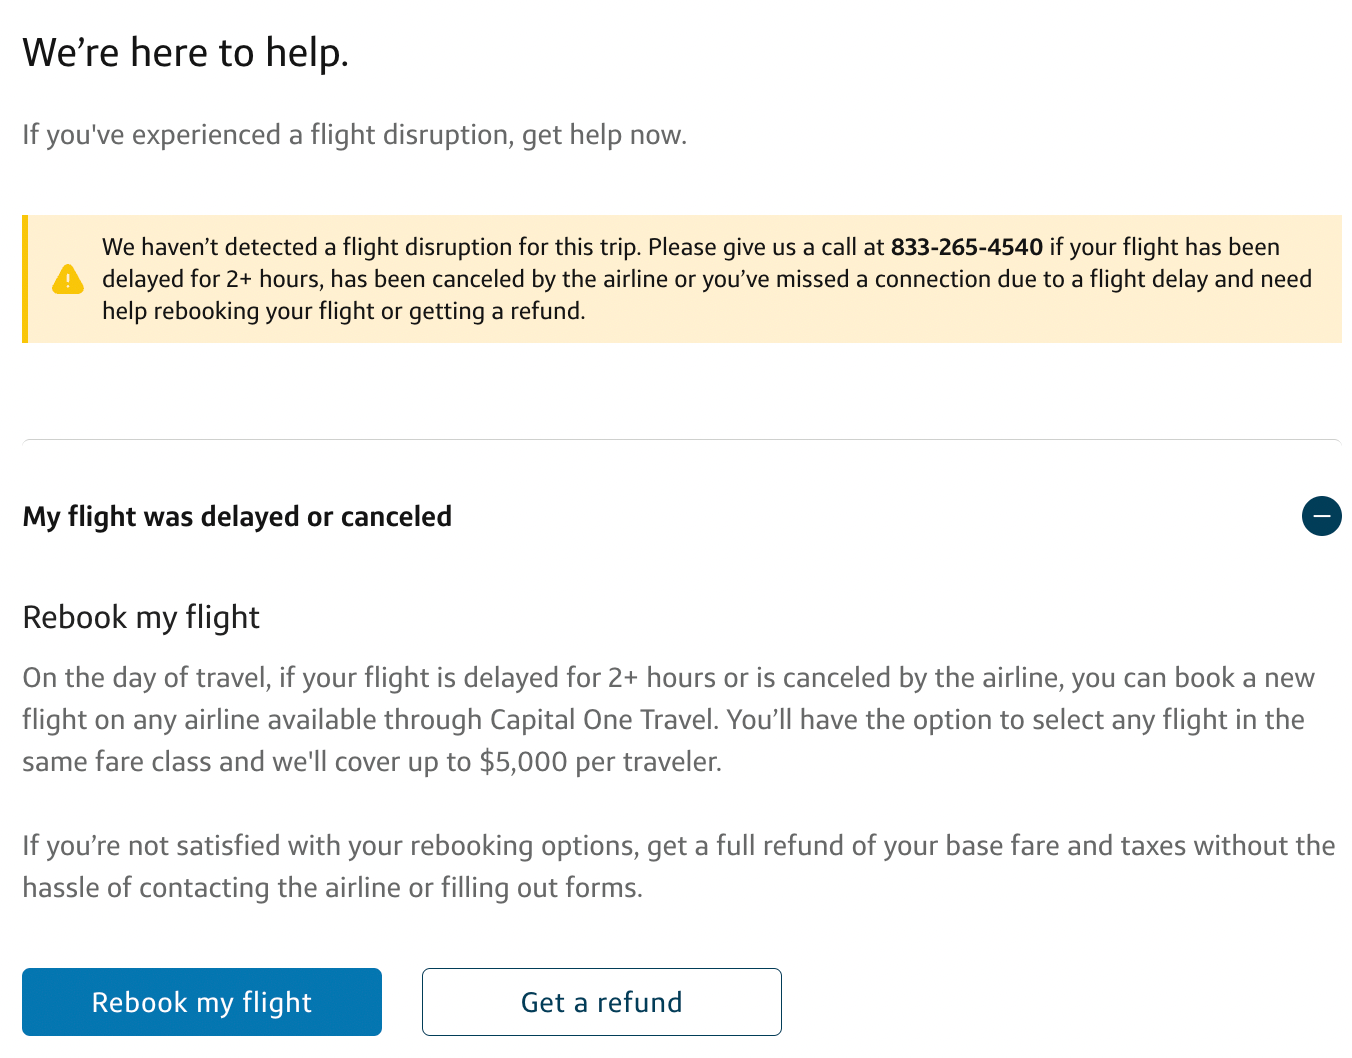
Task: Select the 'My flight was delayed or canceled' header
Action: (237, 516)
